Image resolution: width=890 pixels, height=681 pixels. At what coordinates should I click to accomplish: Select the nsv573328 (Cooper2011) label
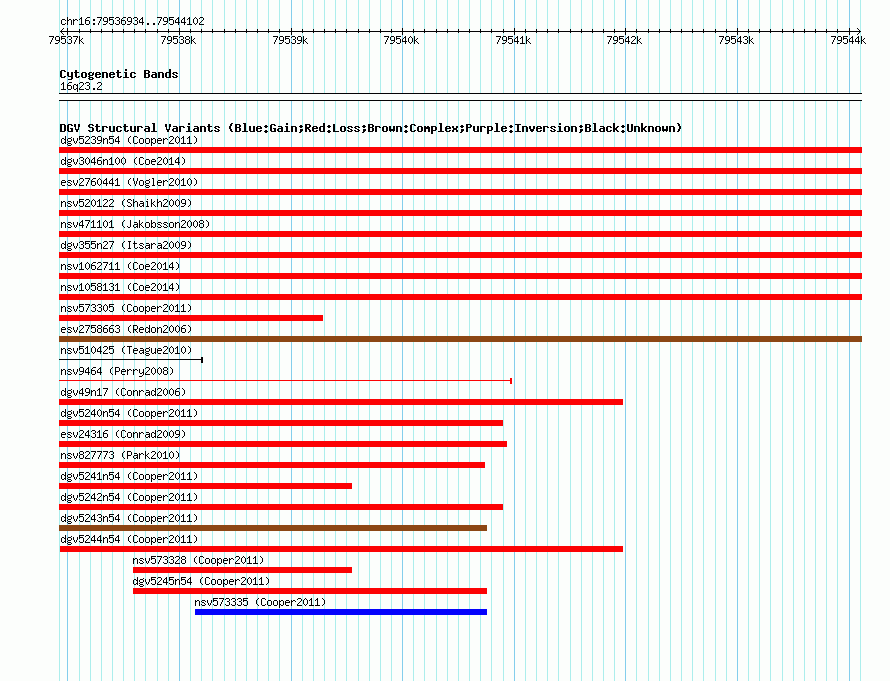pyautogui.click(x=198, y=560)
